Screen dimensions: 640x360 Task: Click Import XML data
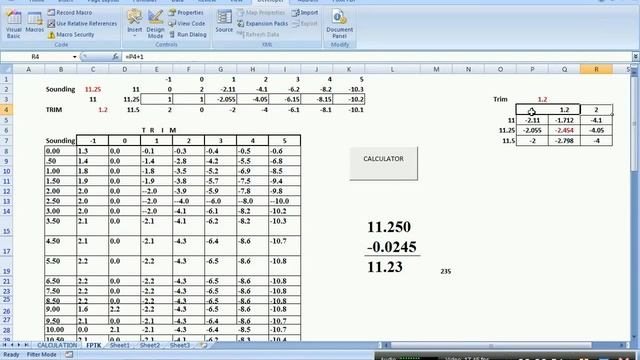click(305, 13)
